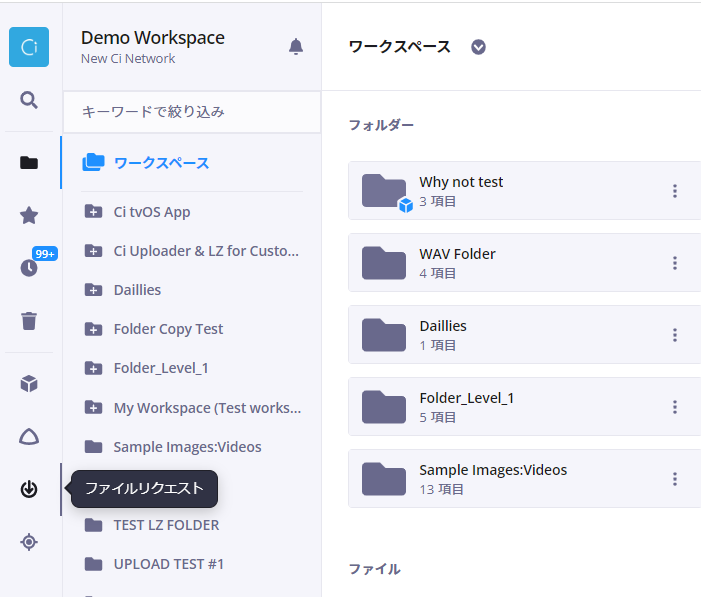
Task: Expand the Ci tvOS App folder plus icon
Action: pyautogui.click(x=93, y=212)
